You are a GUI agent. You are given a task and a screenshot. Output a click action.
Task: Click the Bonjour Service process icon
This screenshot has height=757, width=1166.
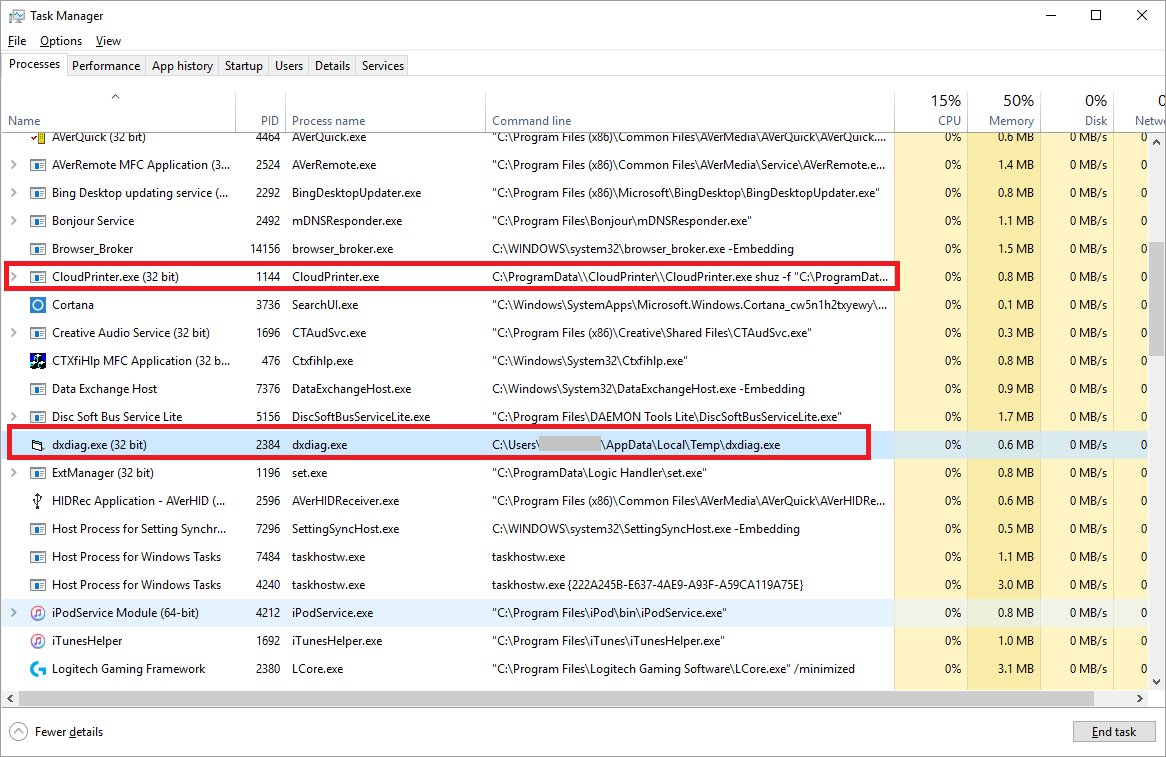pos(37,221)
